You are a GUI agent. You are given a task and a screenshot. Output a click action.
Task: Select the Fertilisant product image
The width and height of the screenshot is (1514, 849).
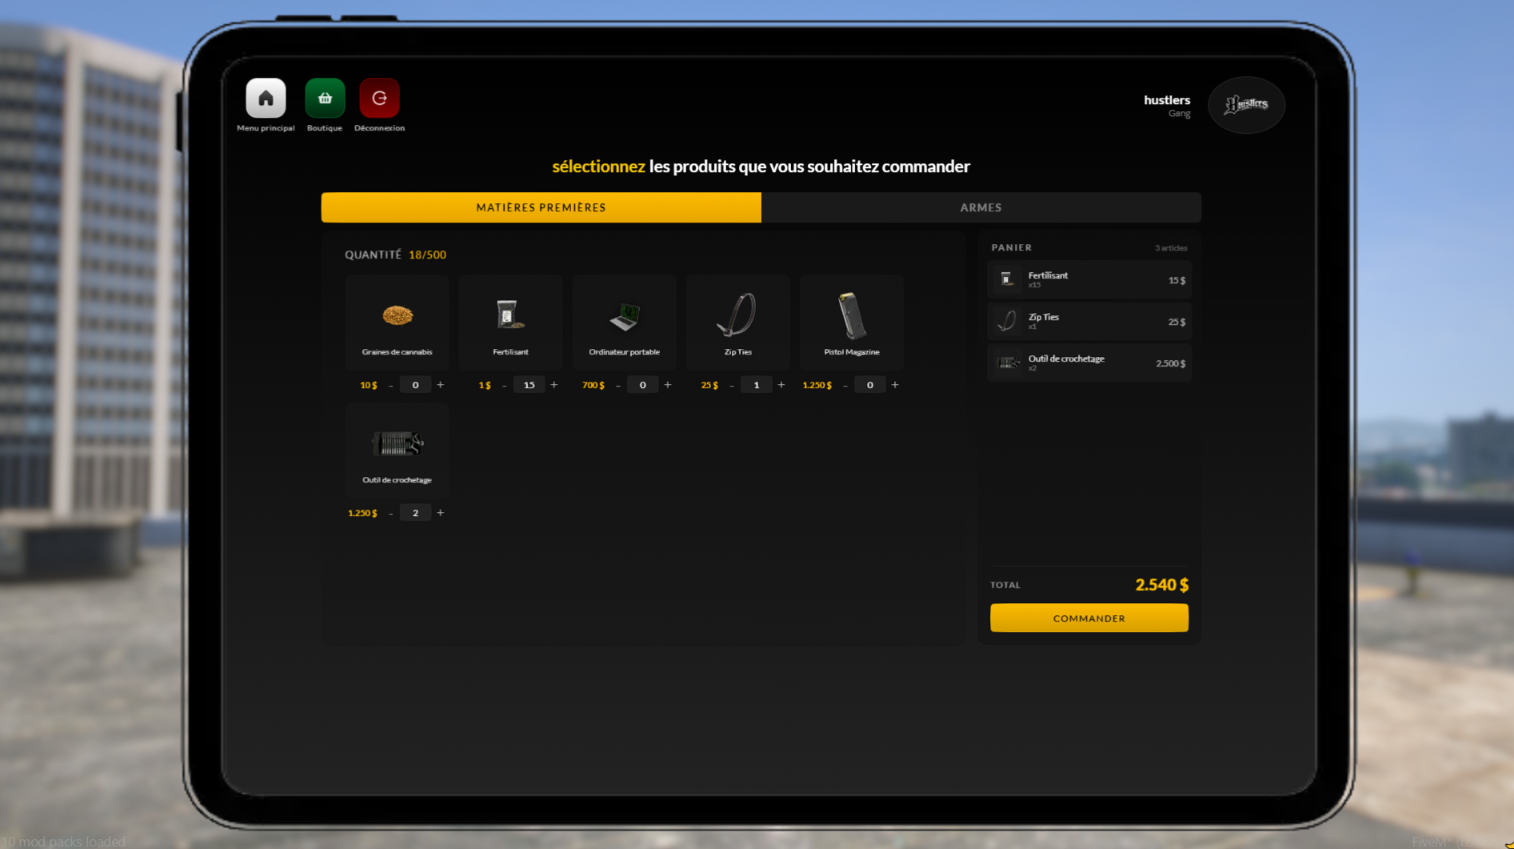click(x=510, y=316)
